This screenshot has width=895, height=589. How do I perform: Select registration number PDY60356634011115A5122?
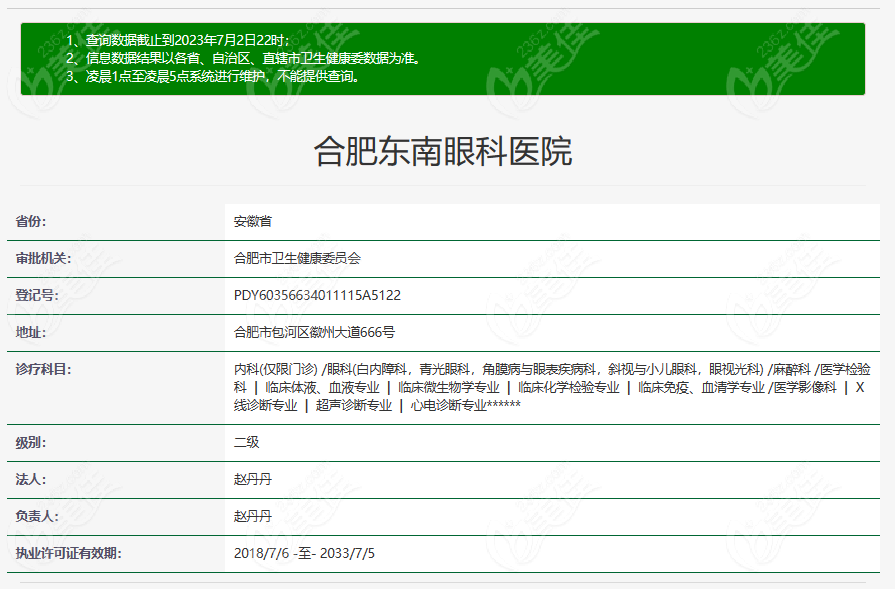pos(317,296)
